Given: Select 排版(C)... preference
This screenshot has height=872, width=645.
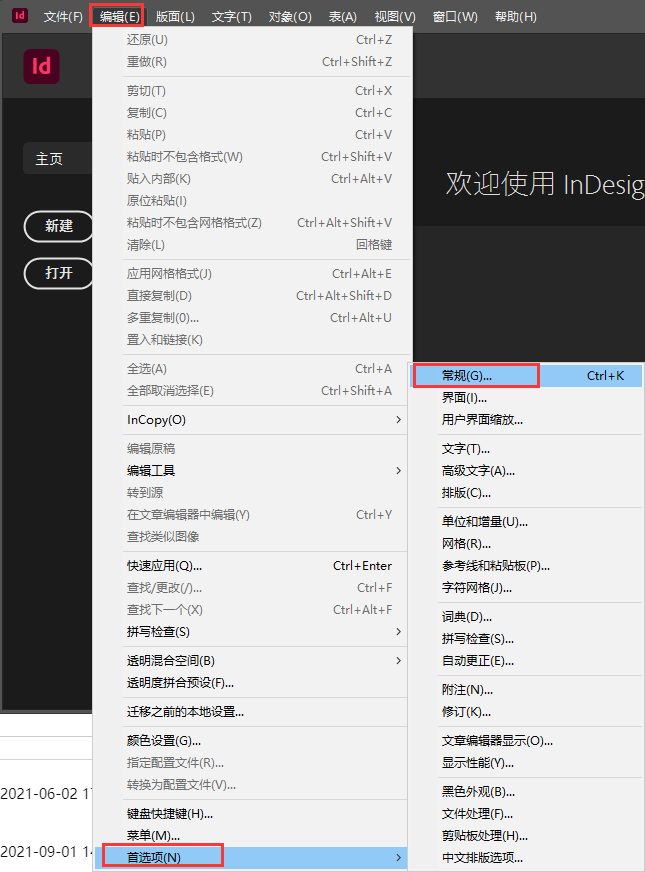Looking at the screenshot, I should 526,493.
